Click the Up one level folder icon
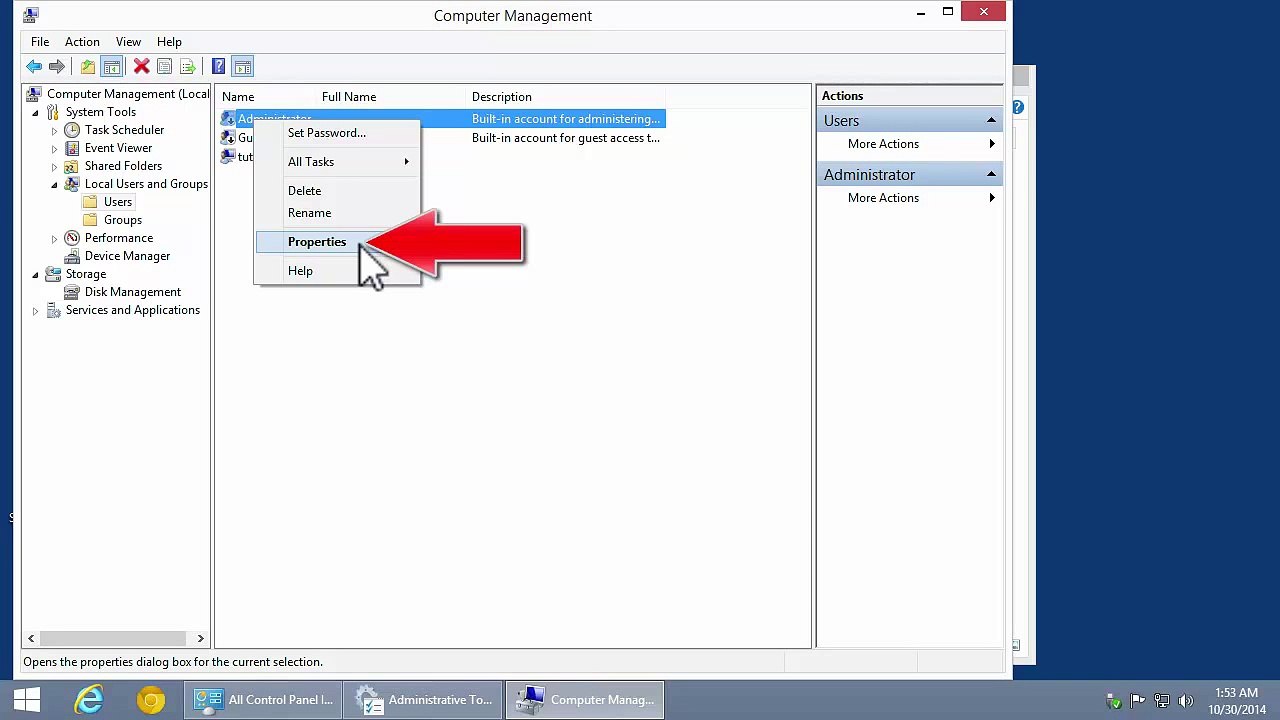The width and height of the screenshot is (1280, 720). 88,67
